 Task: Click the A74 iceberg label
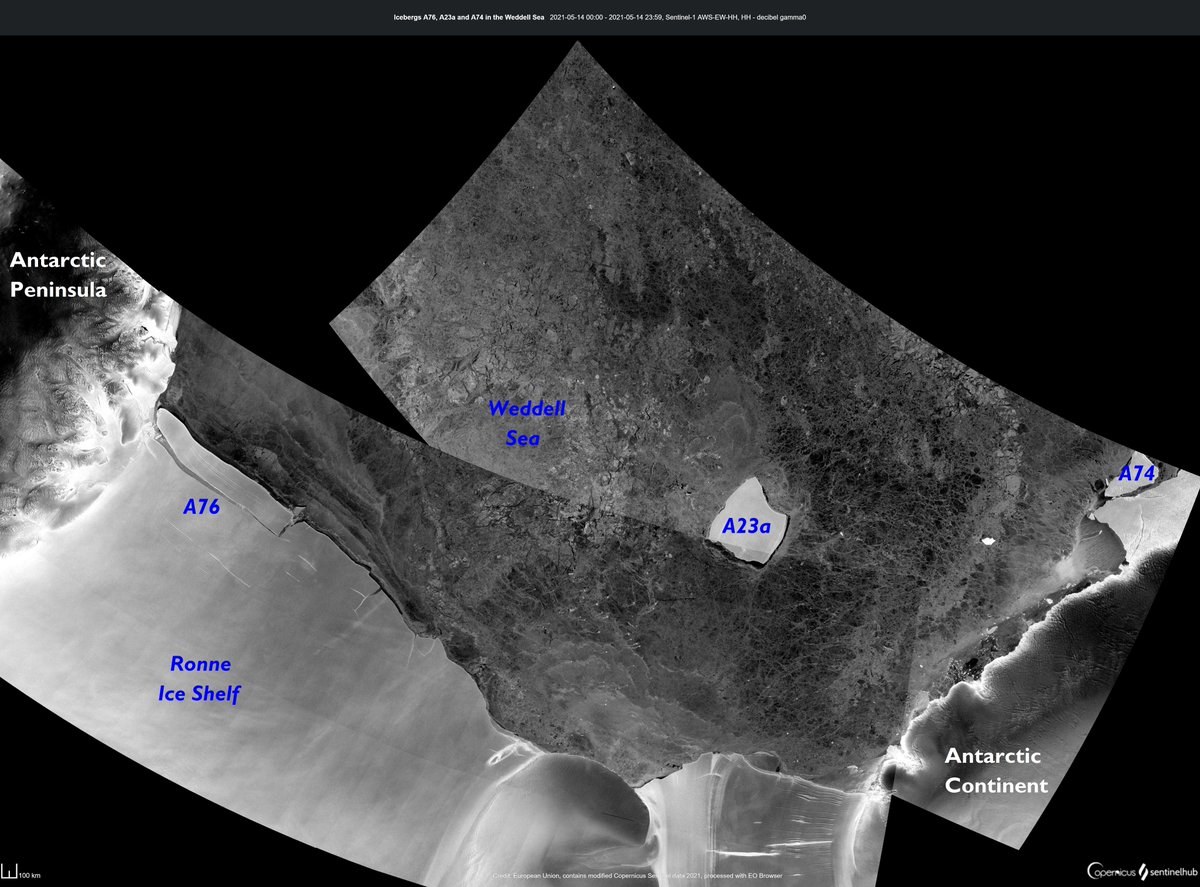(1136, 474)
